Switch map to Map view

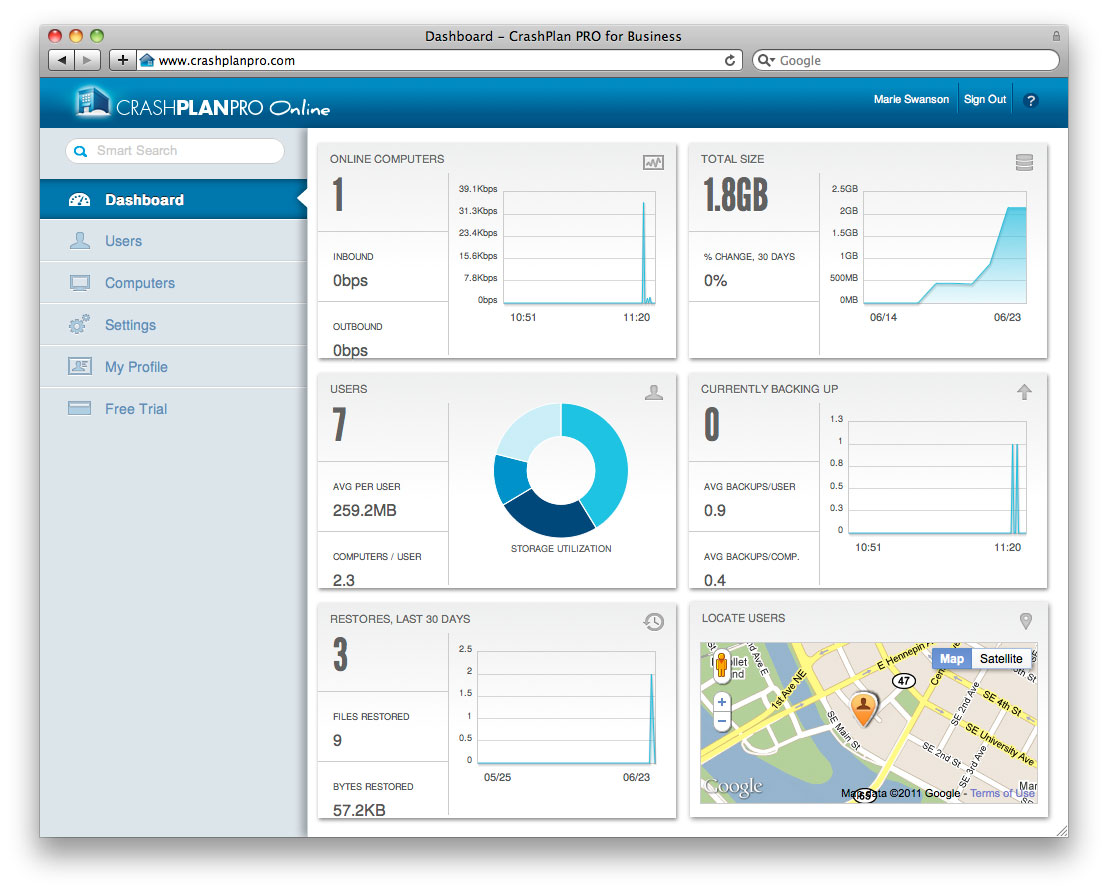click(952, 659)
